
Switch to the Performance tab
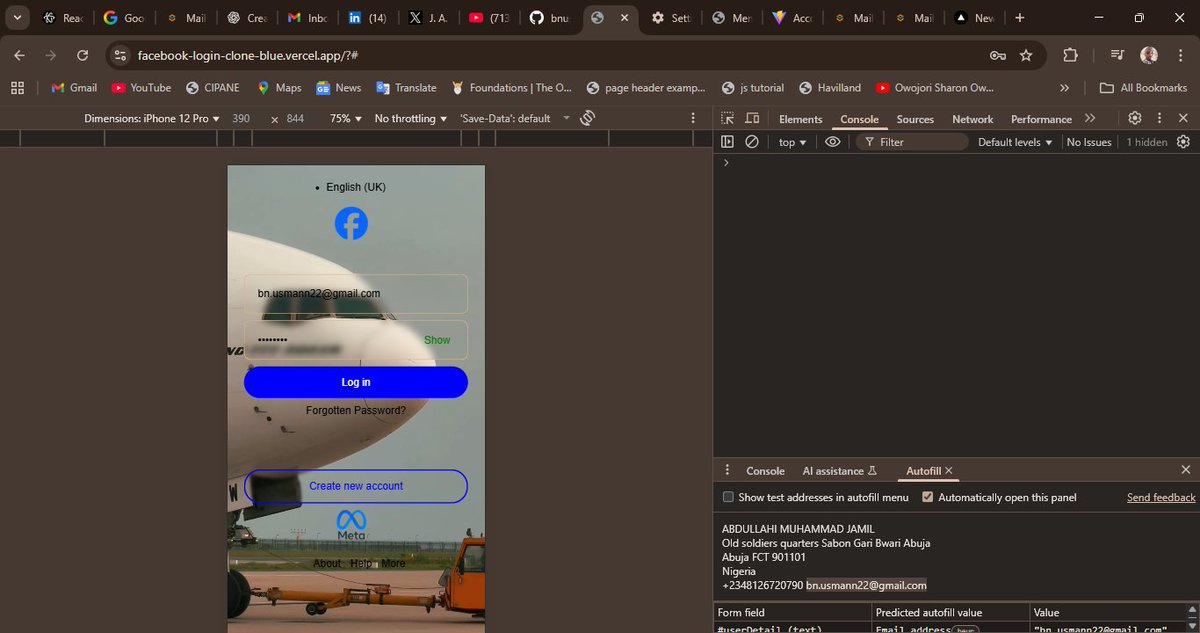pos(1041,119)
